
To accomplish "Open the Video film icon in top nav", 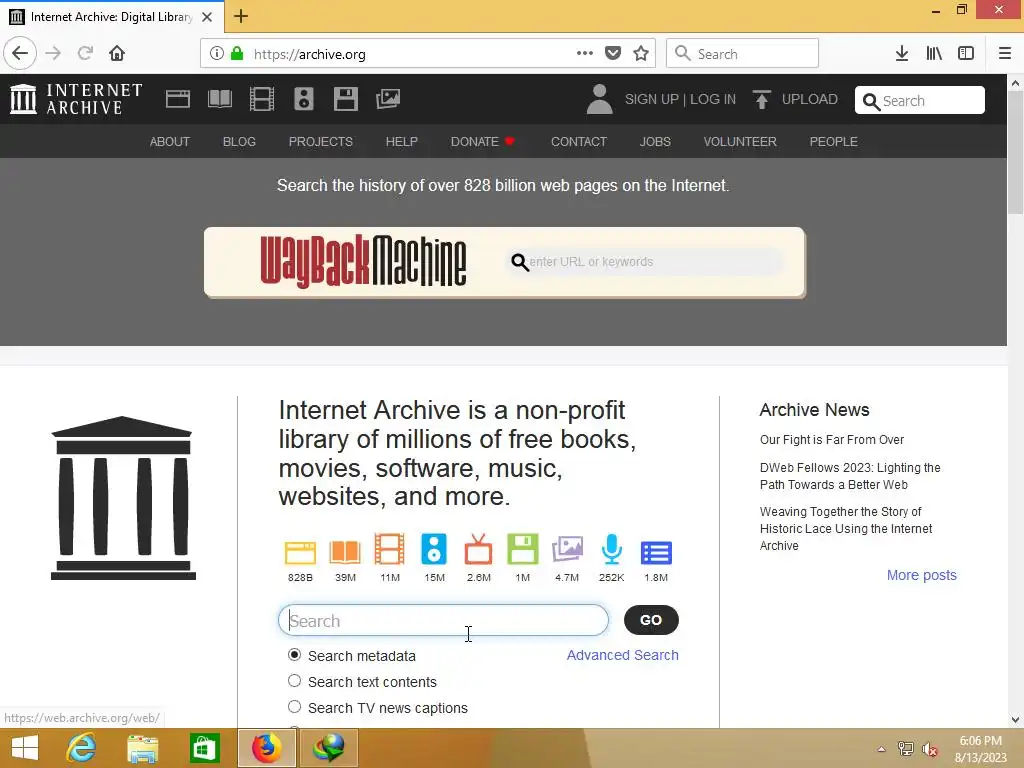I will pos(262,99).
